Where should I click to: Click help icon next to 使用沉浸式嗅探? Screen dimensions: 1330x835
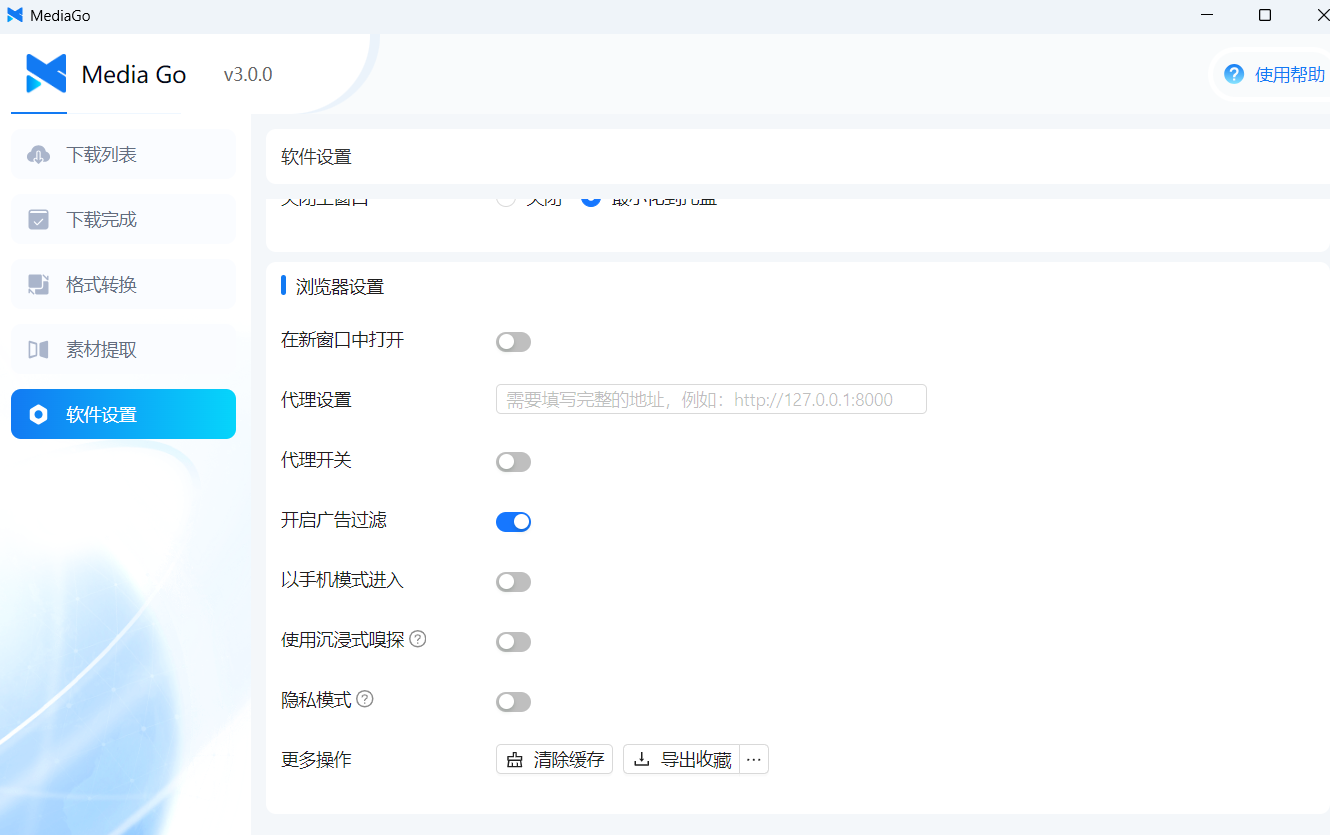point(418,639)
